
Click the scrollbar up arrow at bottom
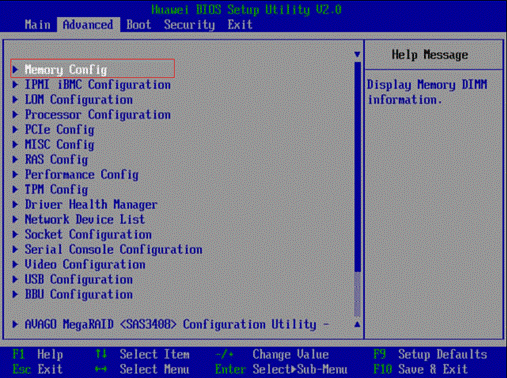pos(357,324)
